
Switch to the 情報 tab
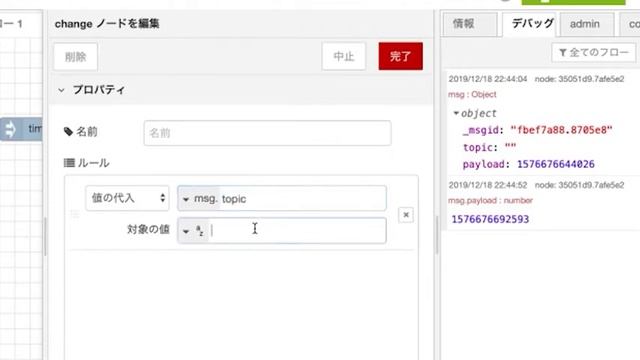tap(469, 24)
